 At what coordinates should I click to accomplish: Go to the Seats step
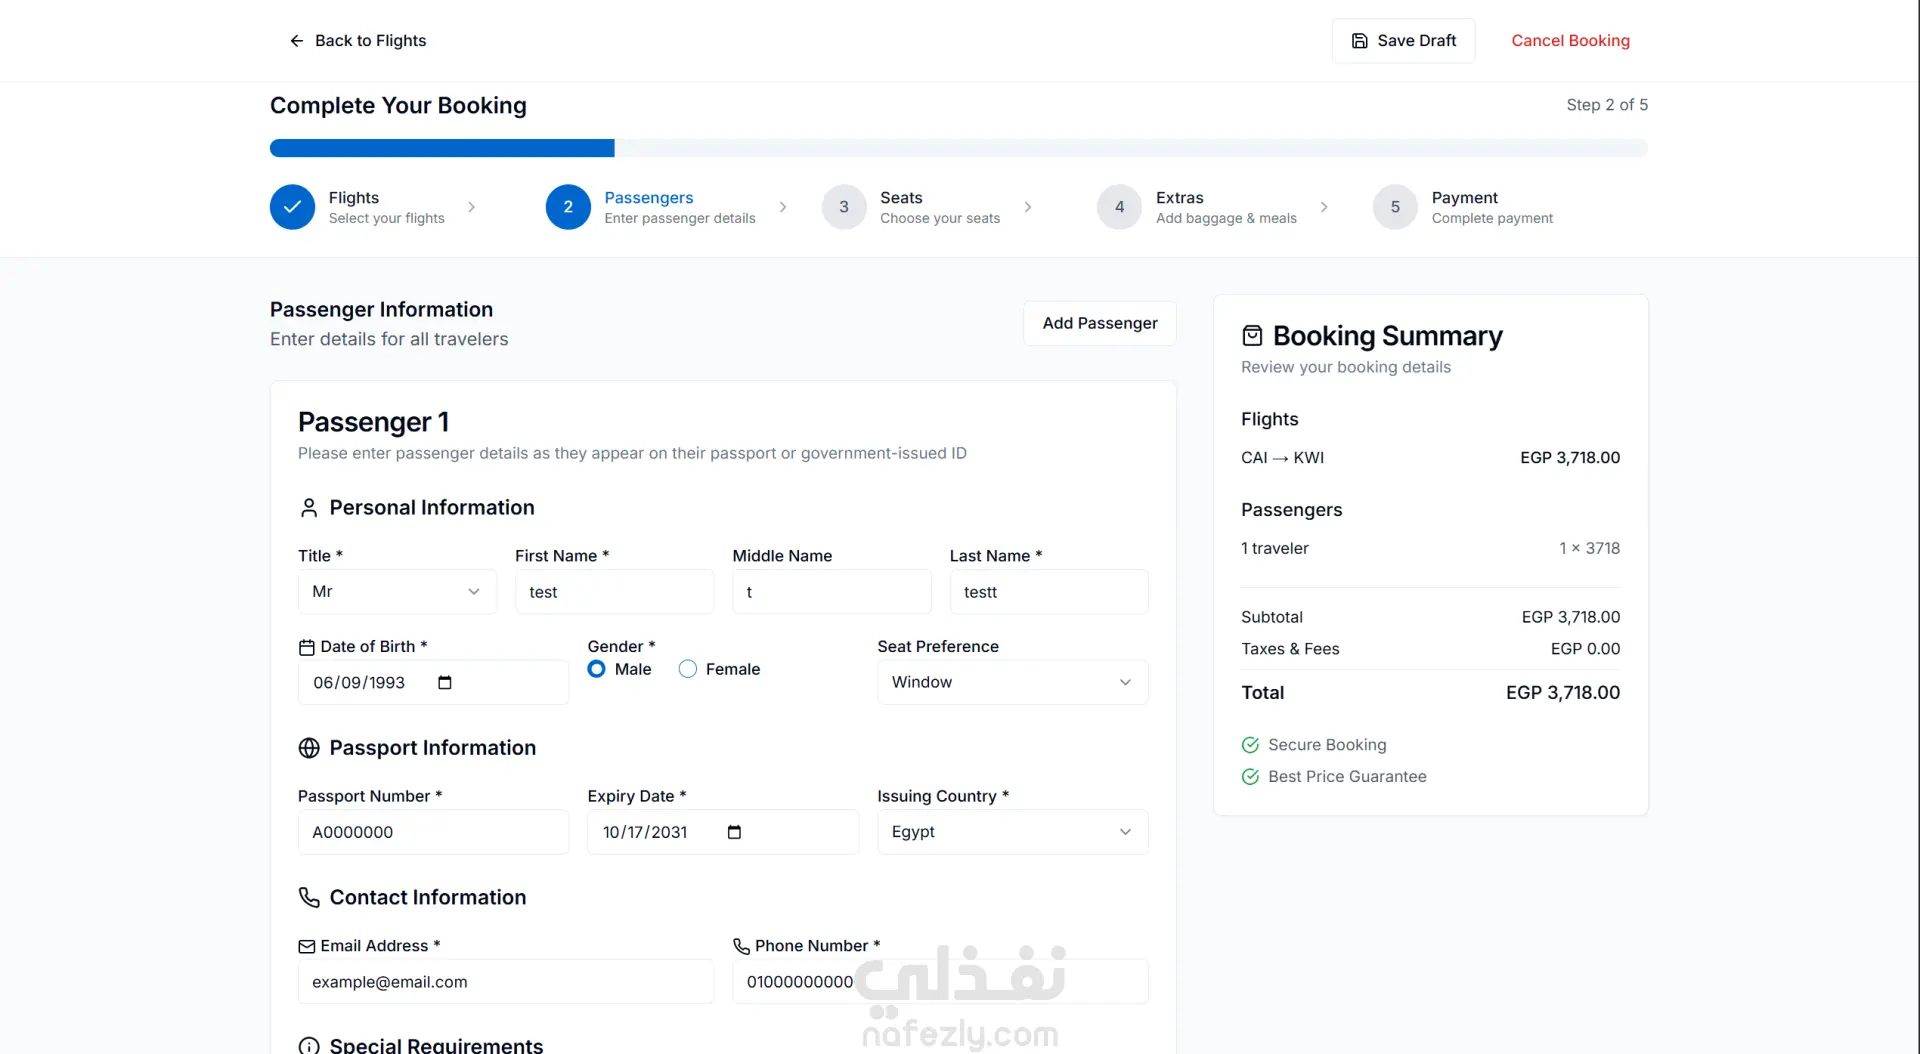coord(844,207)
